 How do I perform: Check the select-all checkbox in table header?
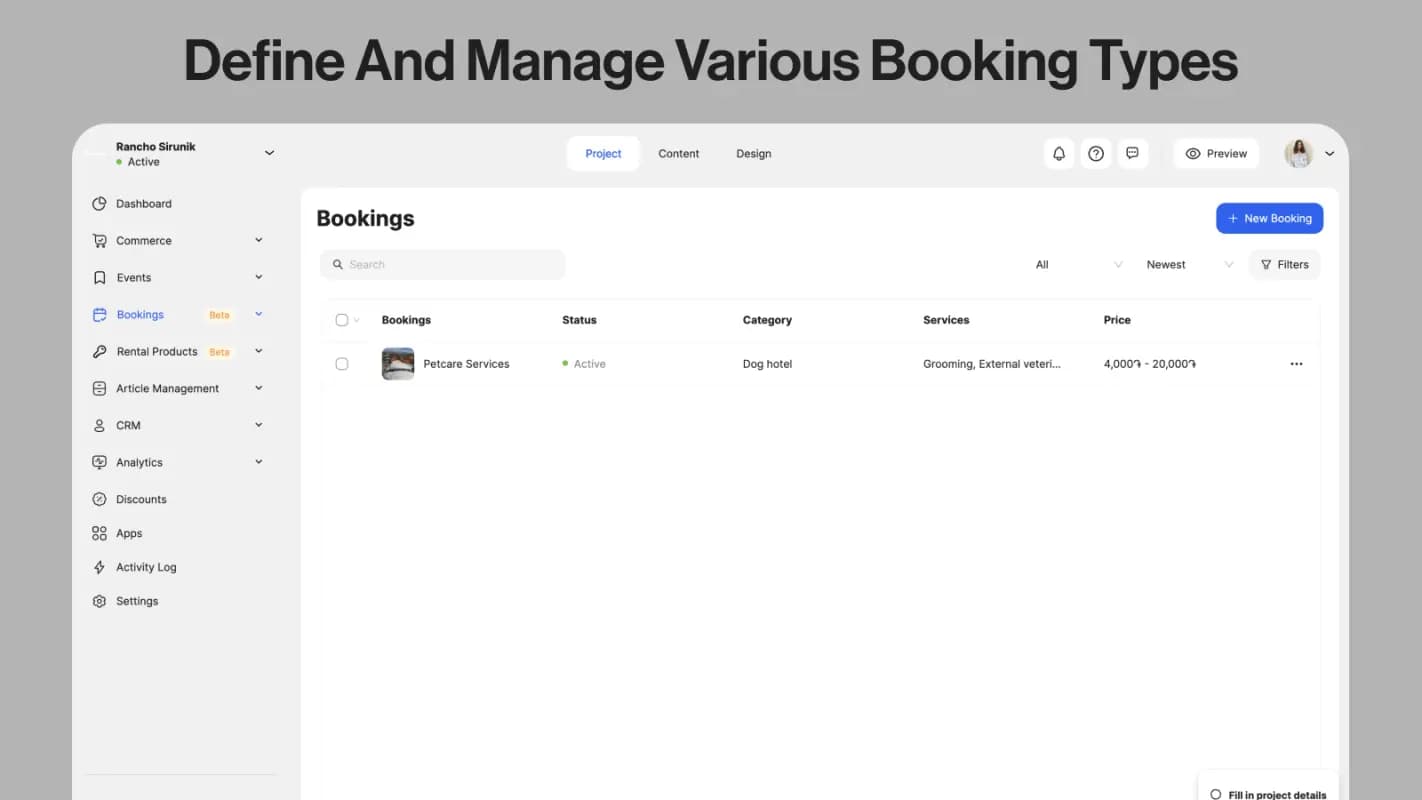pos(341,319)
